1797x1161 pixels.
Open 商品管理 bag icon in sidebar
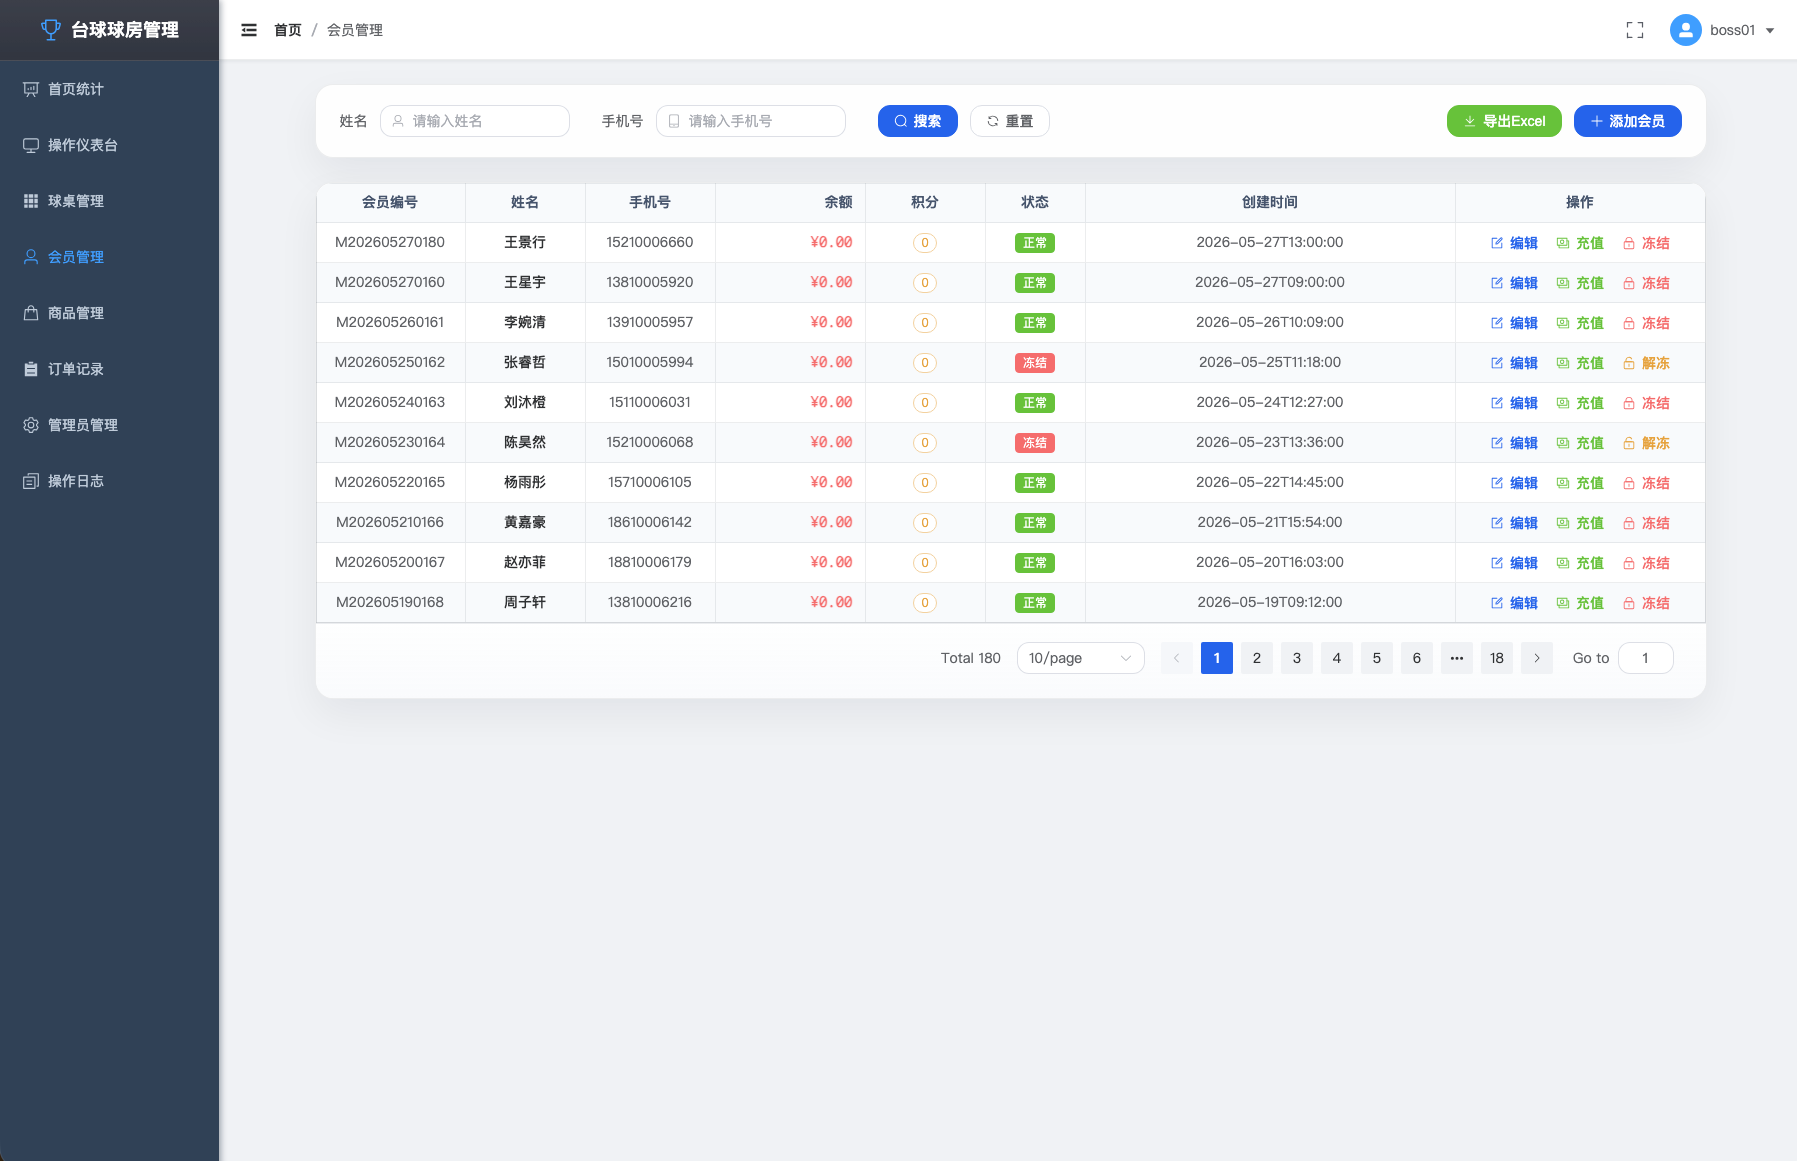click(31, 313)
